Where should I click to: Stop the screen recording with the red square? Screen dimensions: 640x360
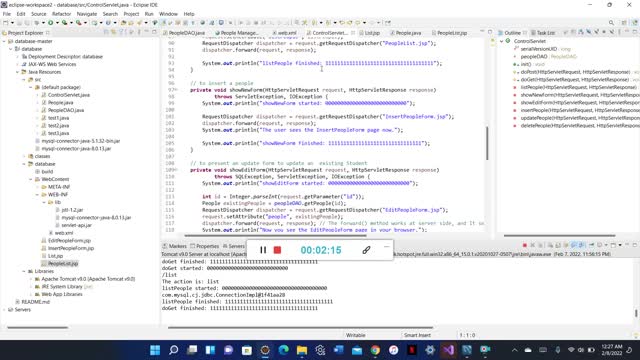coord(278,250)
